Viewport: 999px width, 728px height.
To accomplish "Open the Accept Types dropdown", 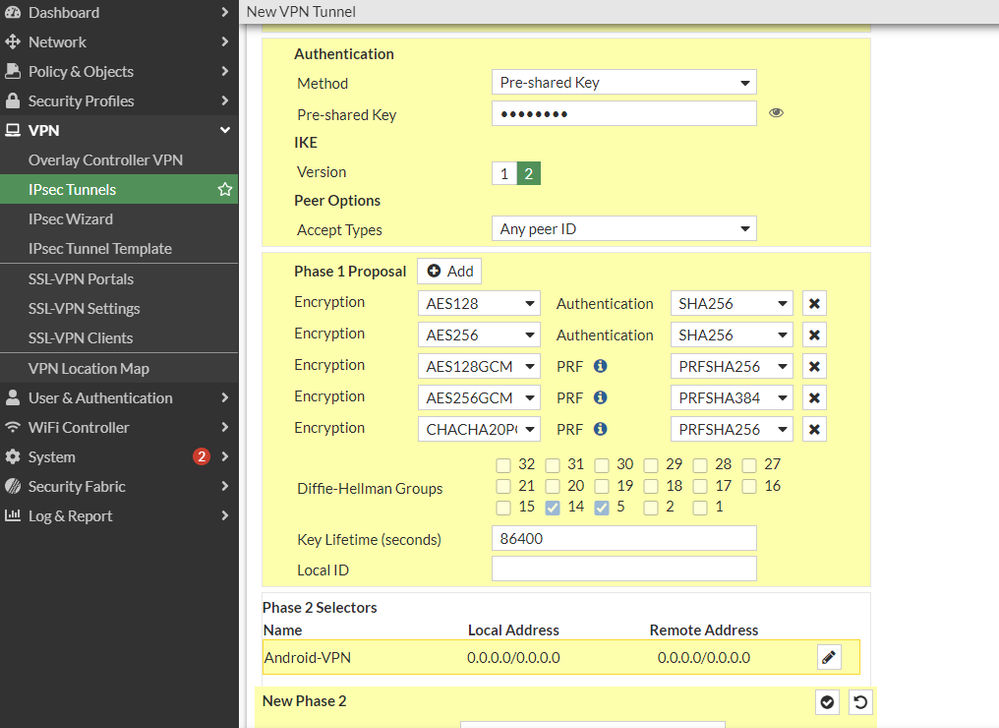I will [623, 229].
